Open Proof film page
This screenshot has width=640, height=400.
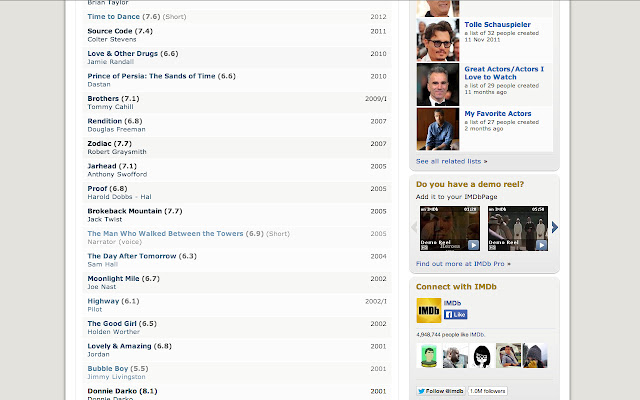click(x=97, y=188)
